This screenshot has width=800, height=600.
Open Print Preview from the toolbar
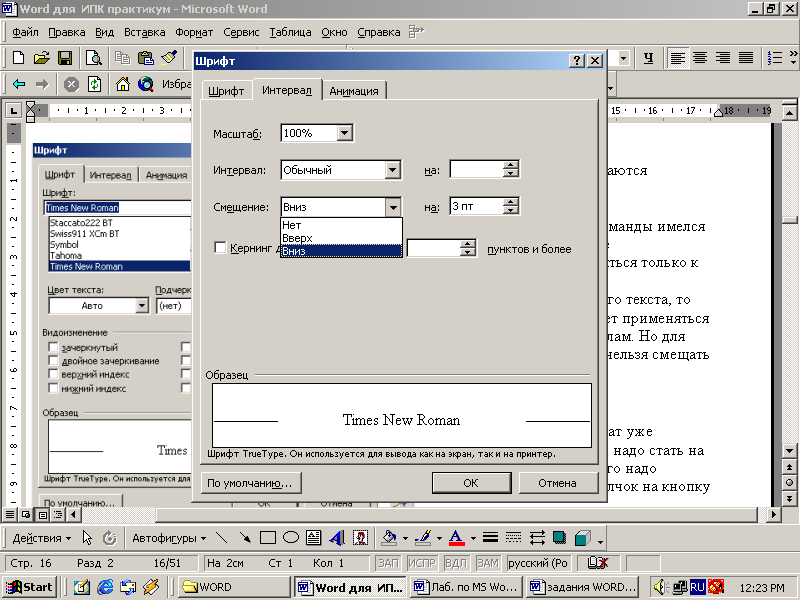point(93,58)
